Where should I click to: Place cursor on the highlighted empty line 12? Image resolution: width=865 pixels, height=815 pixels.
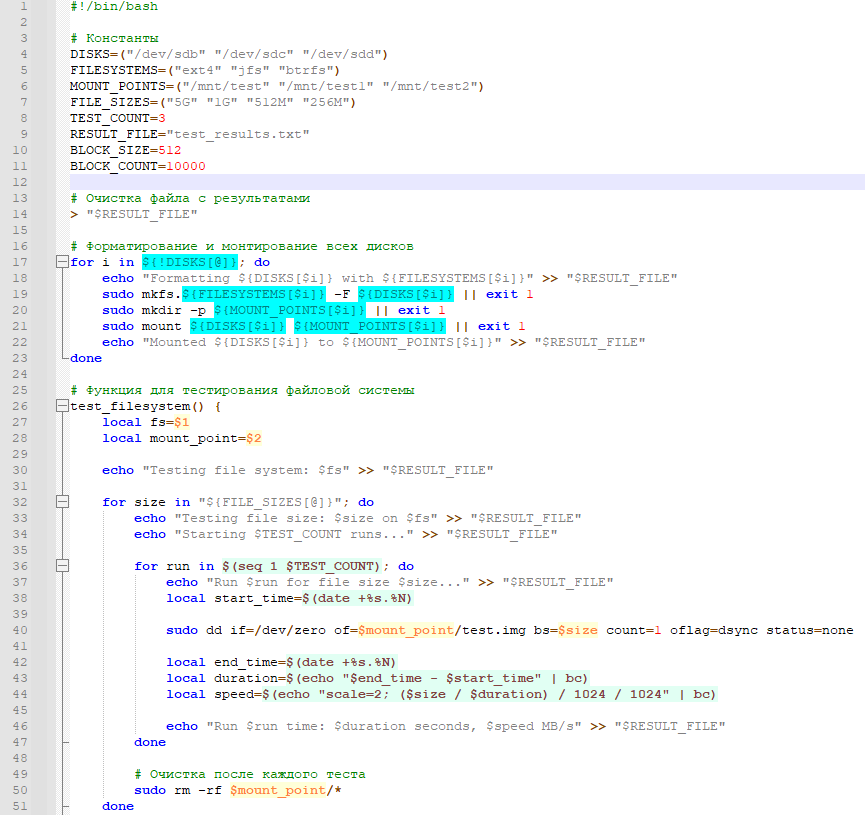(x=467, y=182)
